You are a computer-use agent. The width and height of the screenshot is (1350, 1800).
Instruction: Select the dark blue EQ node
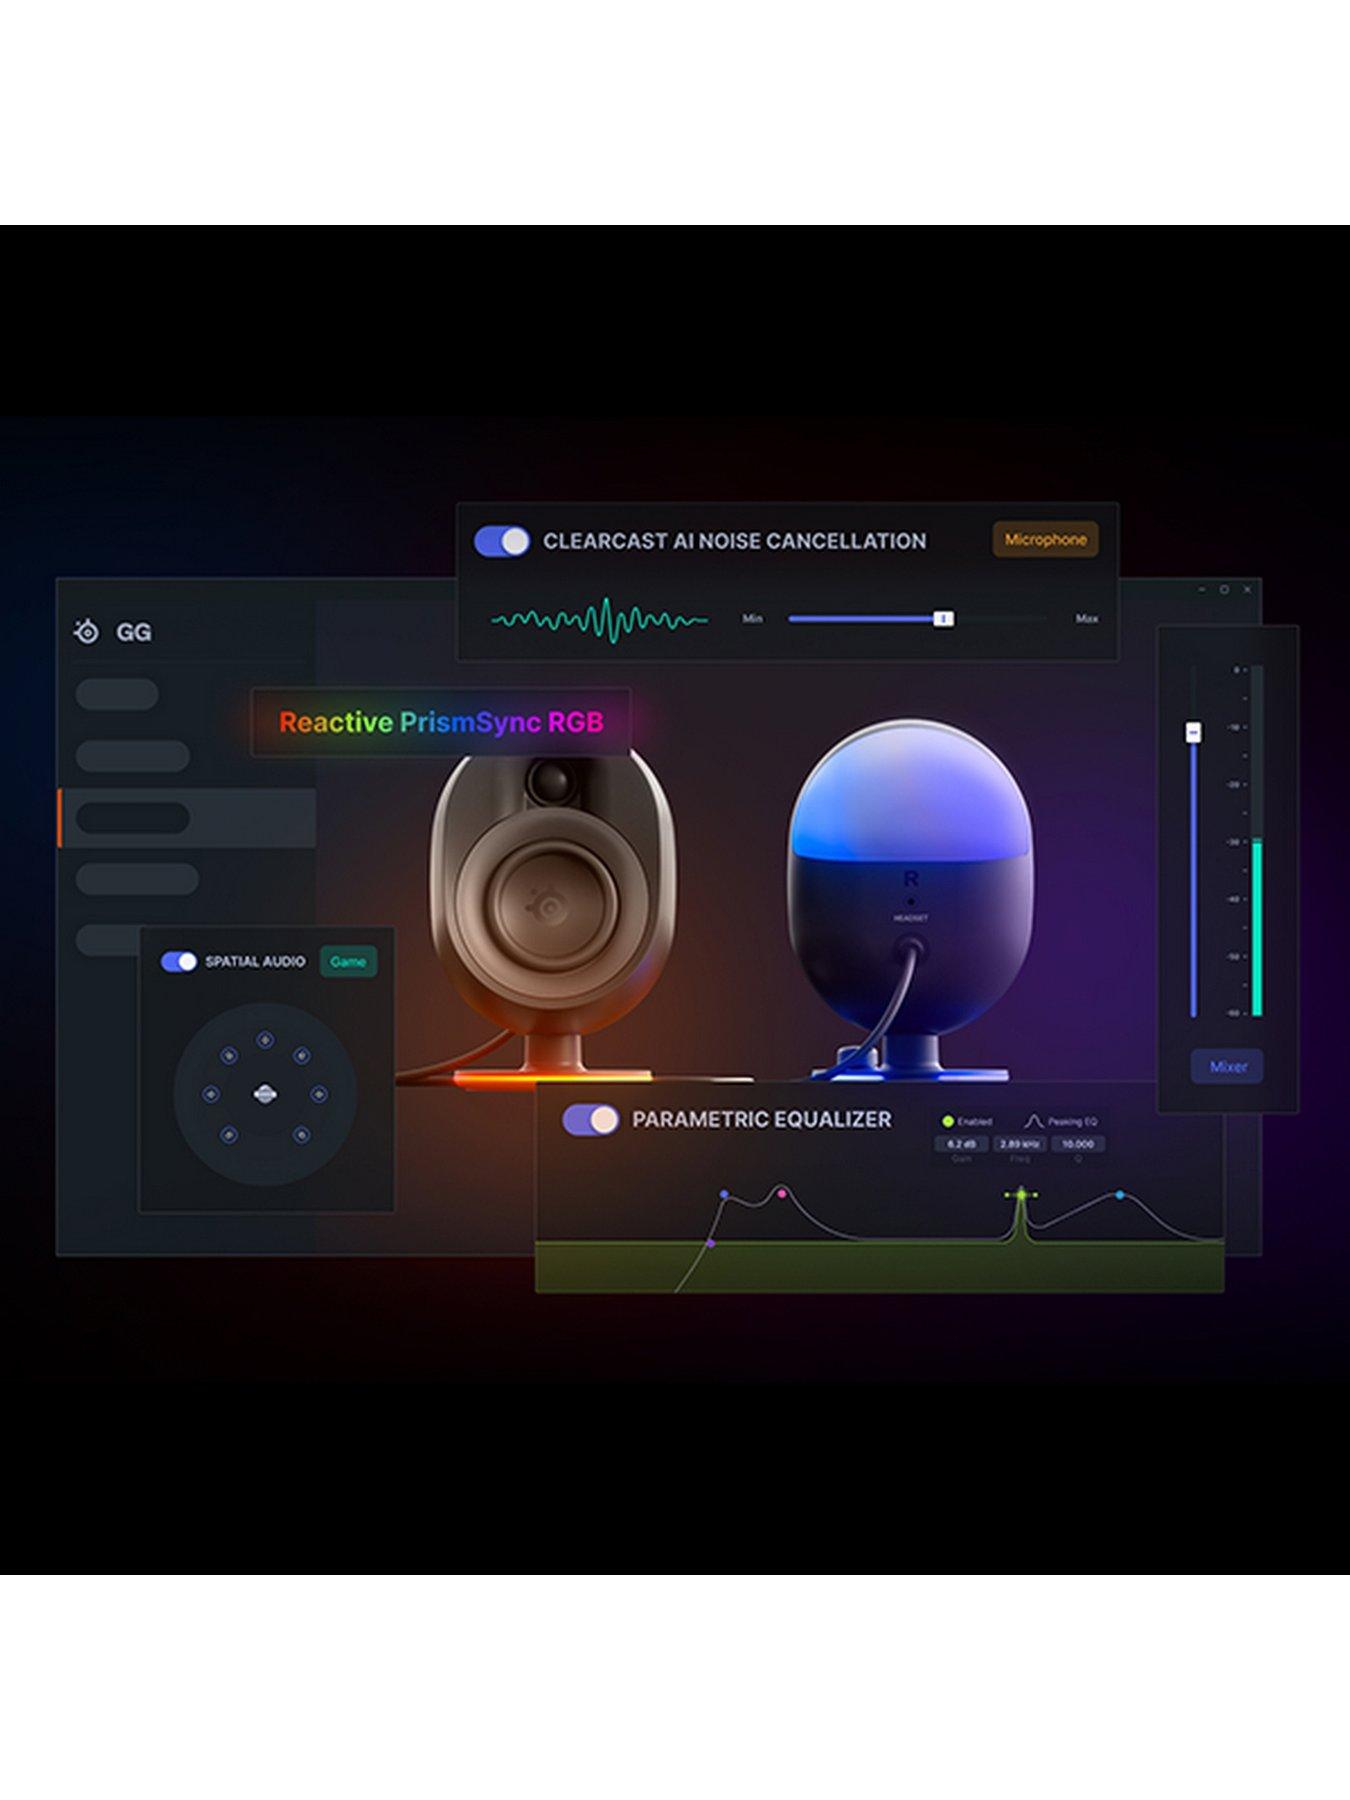point(724,1194)
